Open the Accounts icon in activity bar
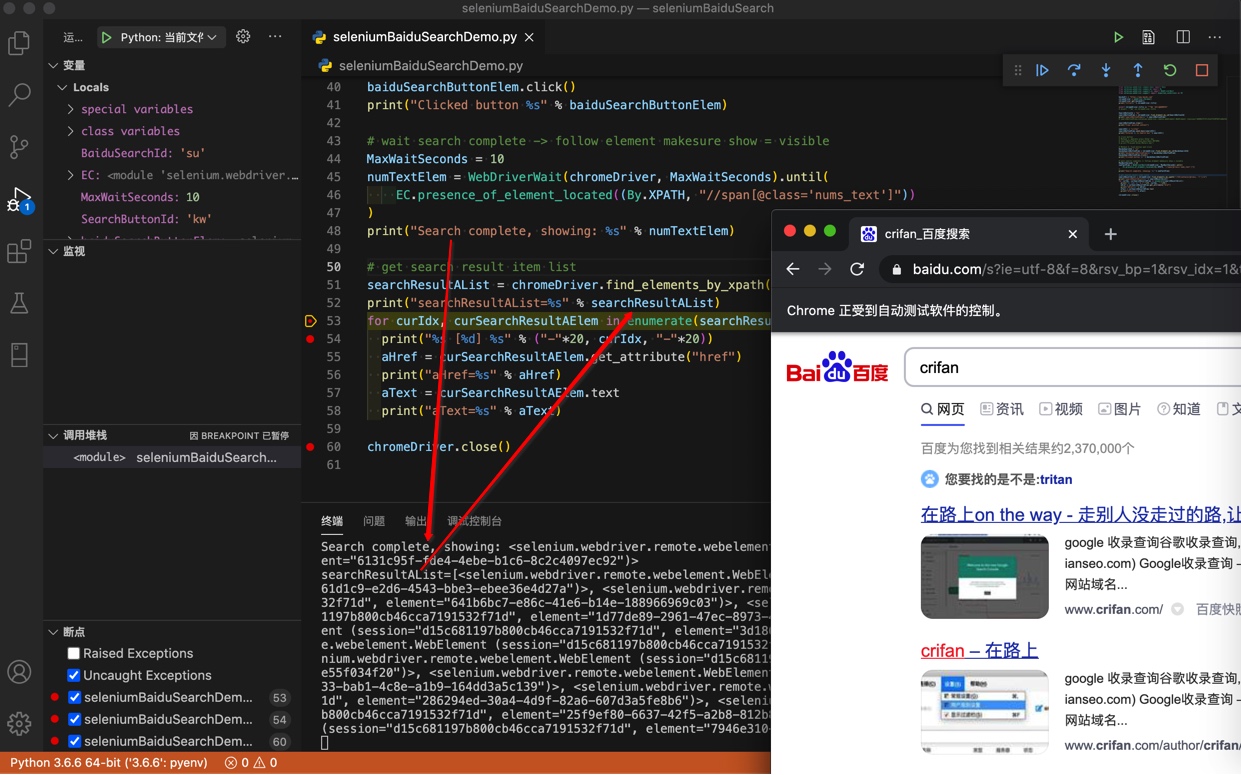This screenshot has height=775, width=1241. pos(19,672)
